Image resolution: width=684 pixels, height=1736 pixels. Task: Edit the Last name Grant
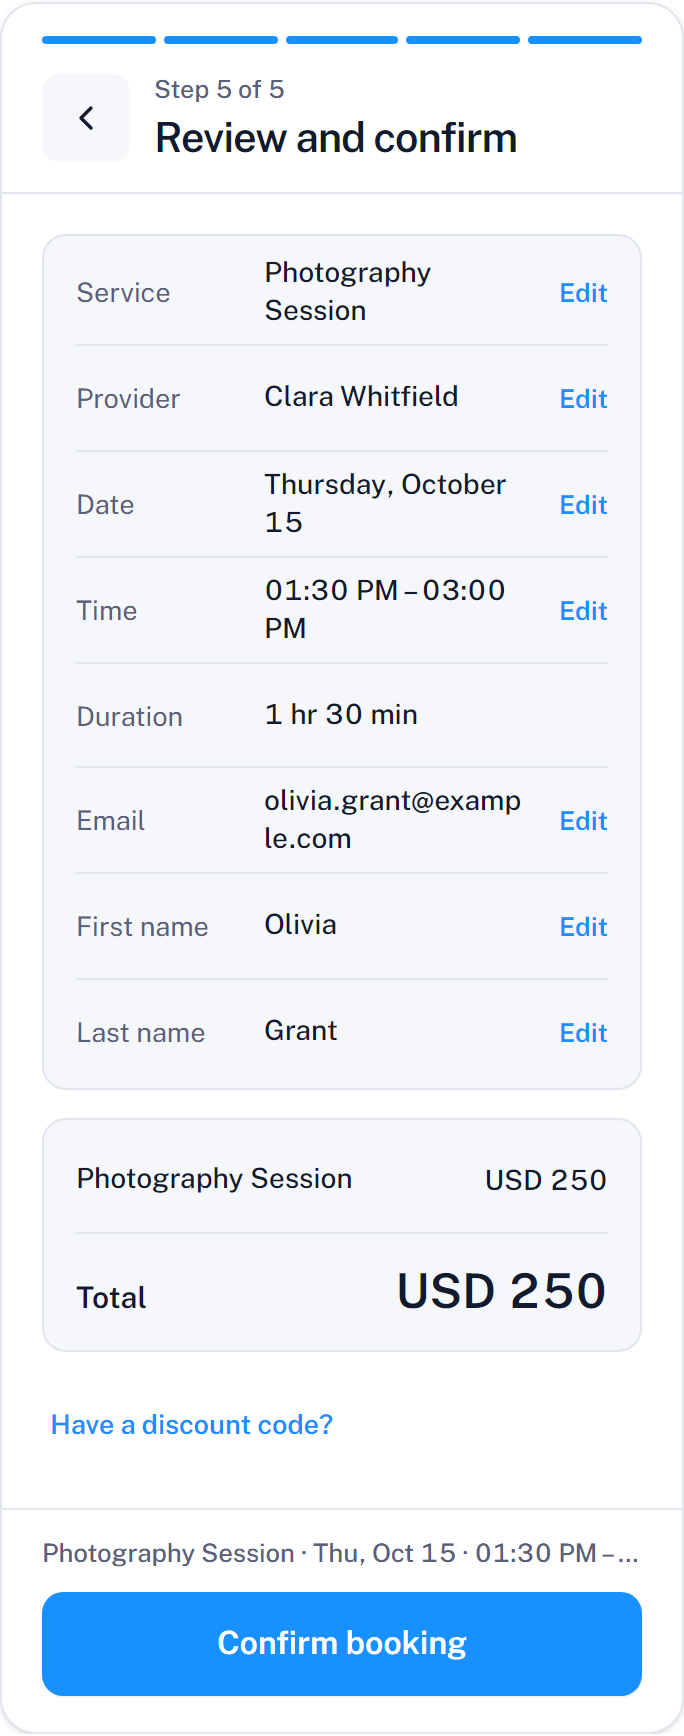(x=583, y=1033)
